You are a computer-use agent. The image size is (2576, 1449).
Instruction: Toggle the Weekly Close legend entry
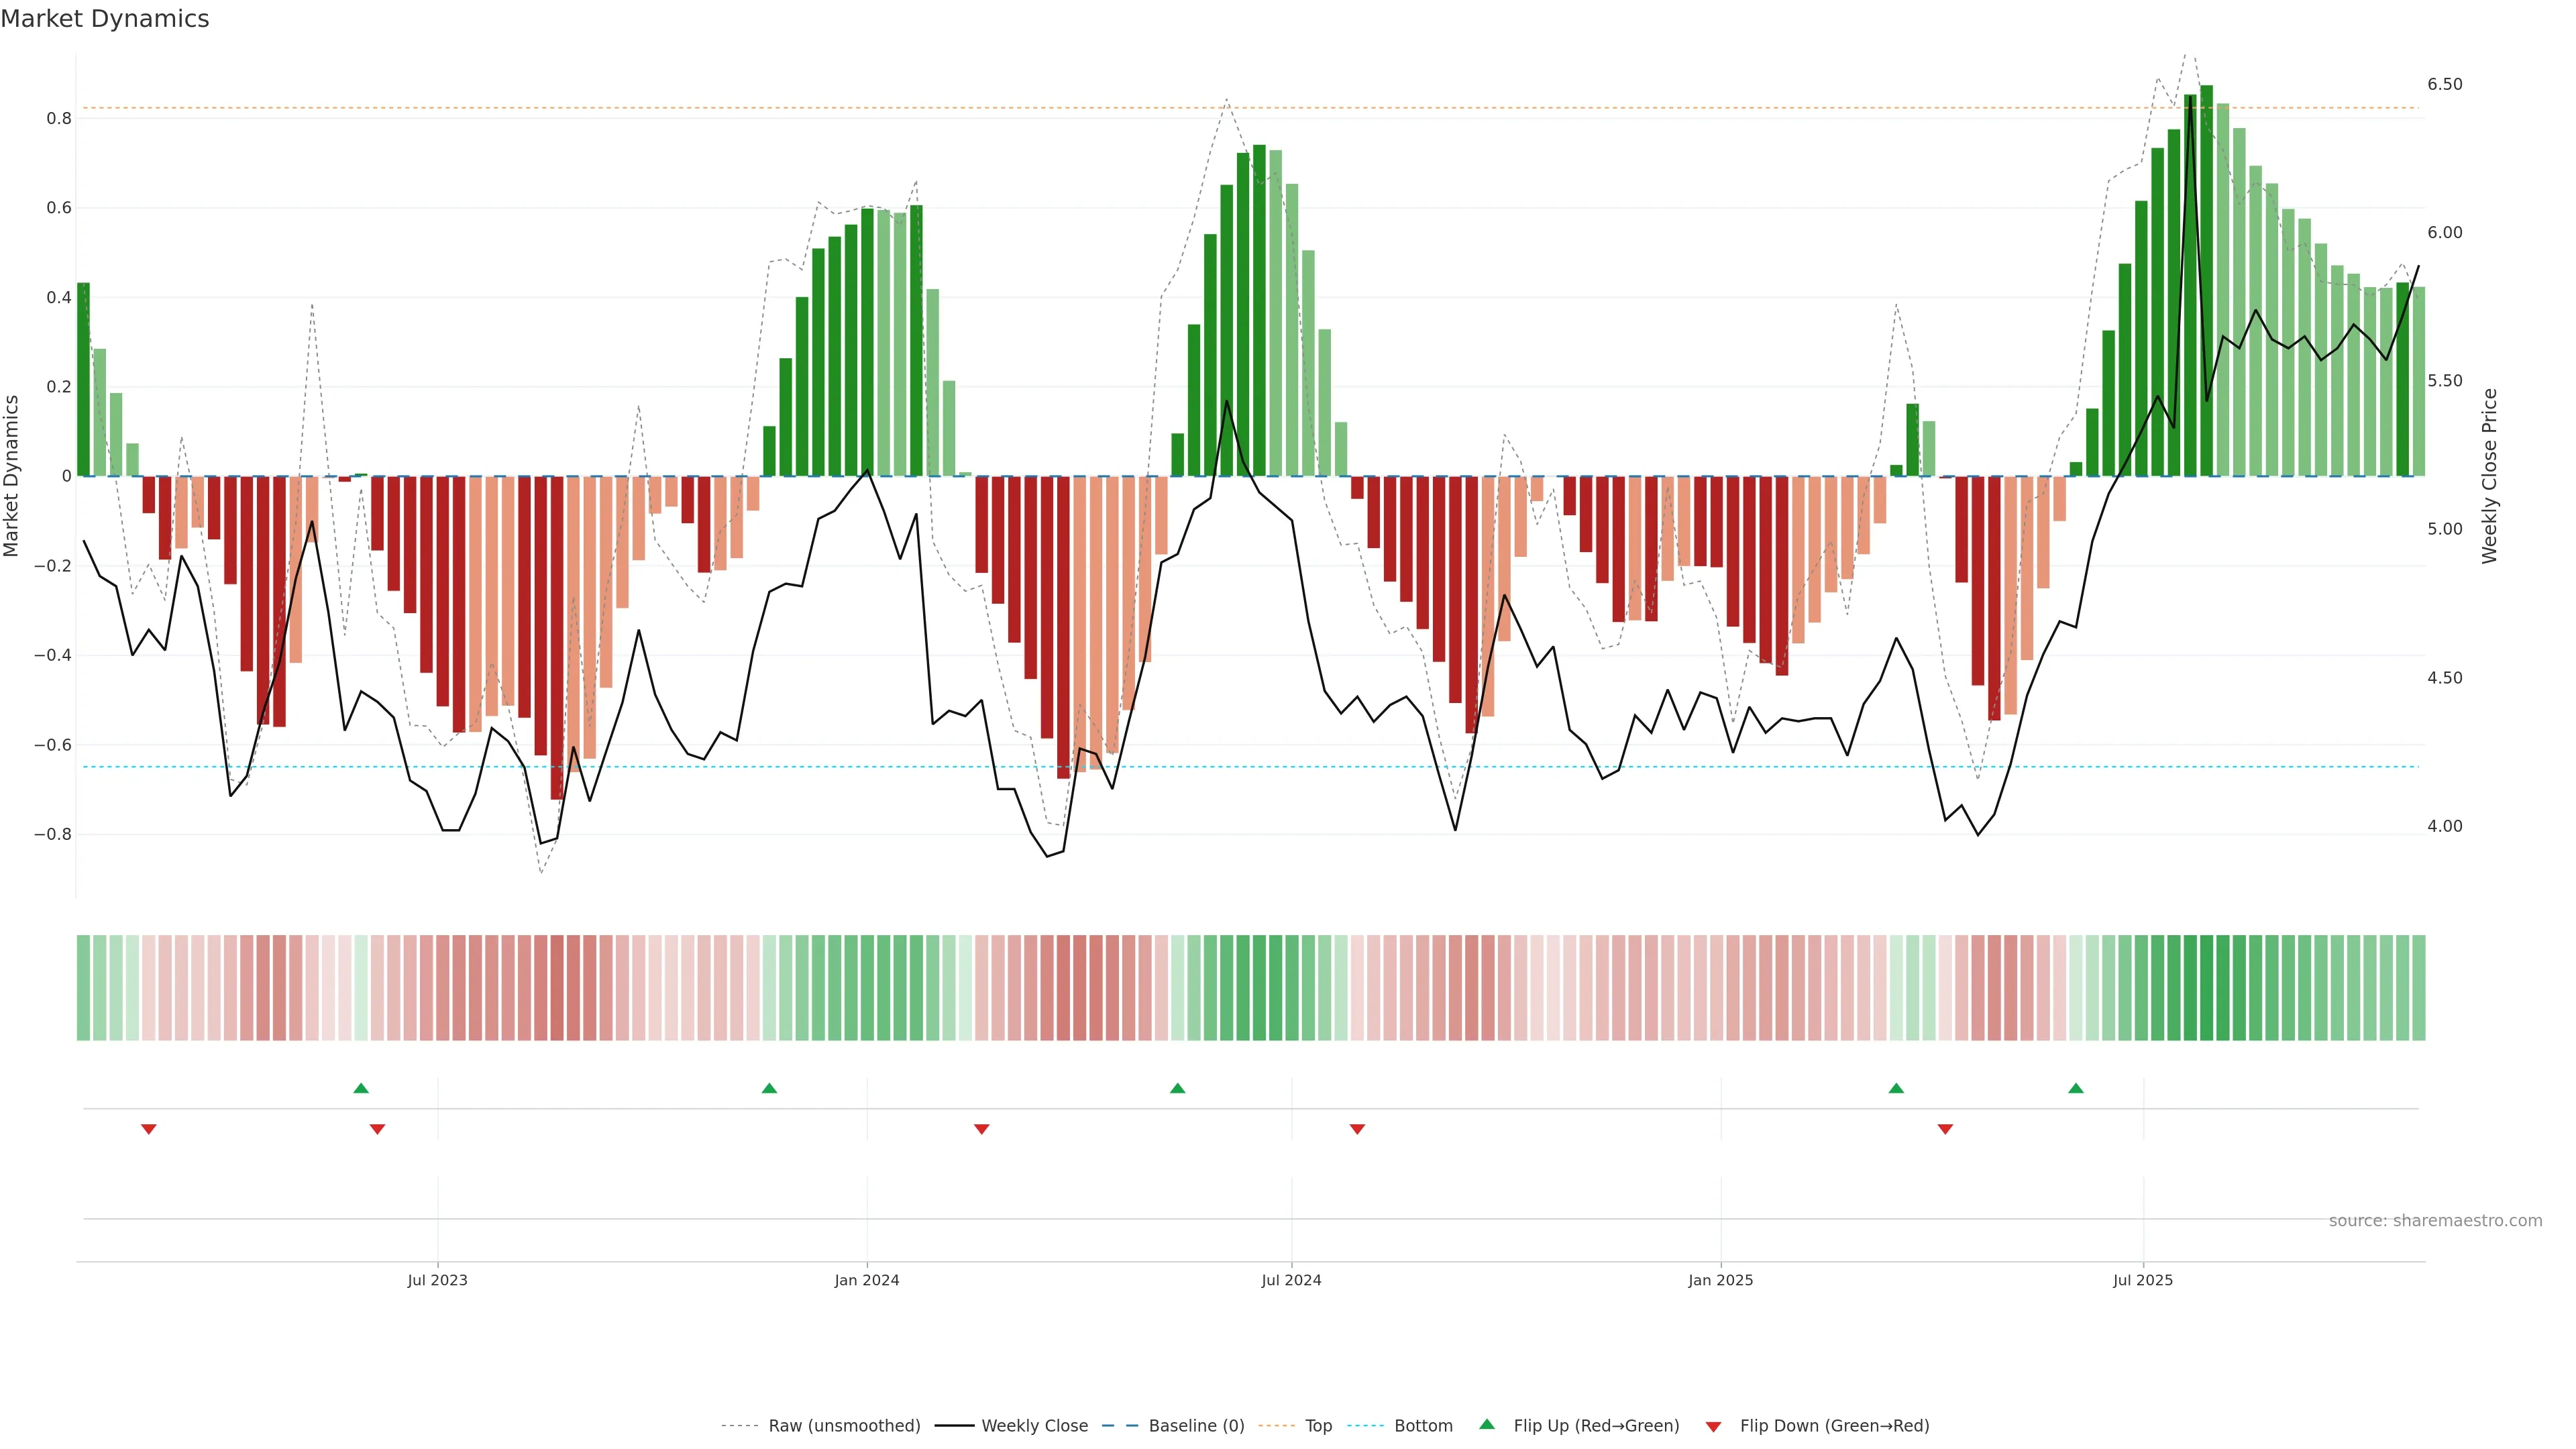click(1034, 1425)
